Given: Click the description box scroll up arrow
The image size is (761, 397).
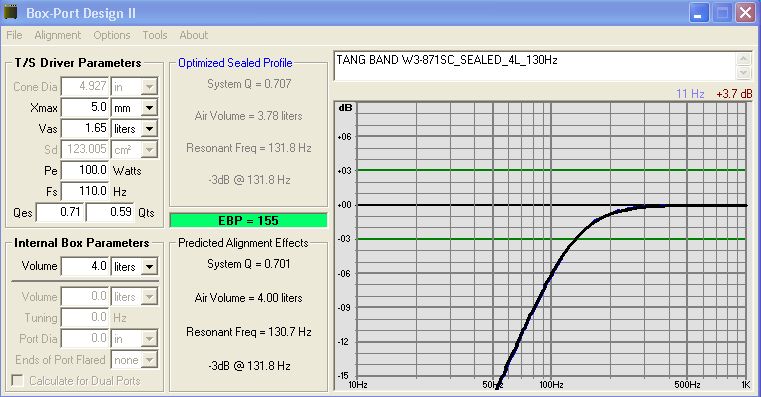Looking at the screenshot, I should (x=743, y=59).
